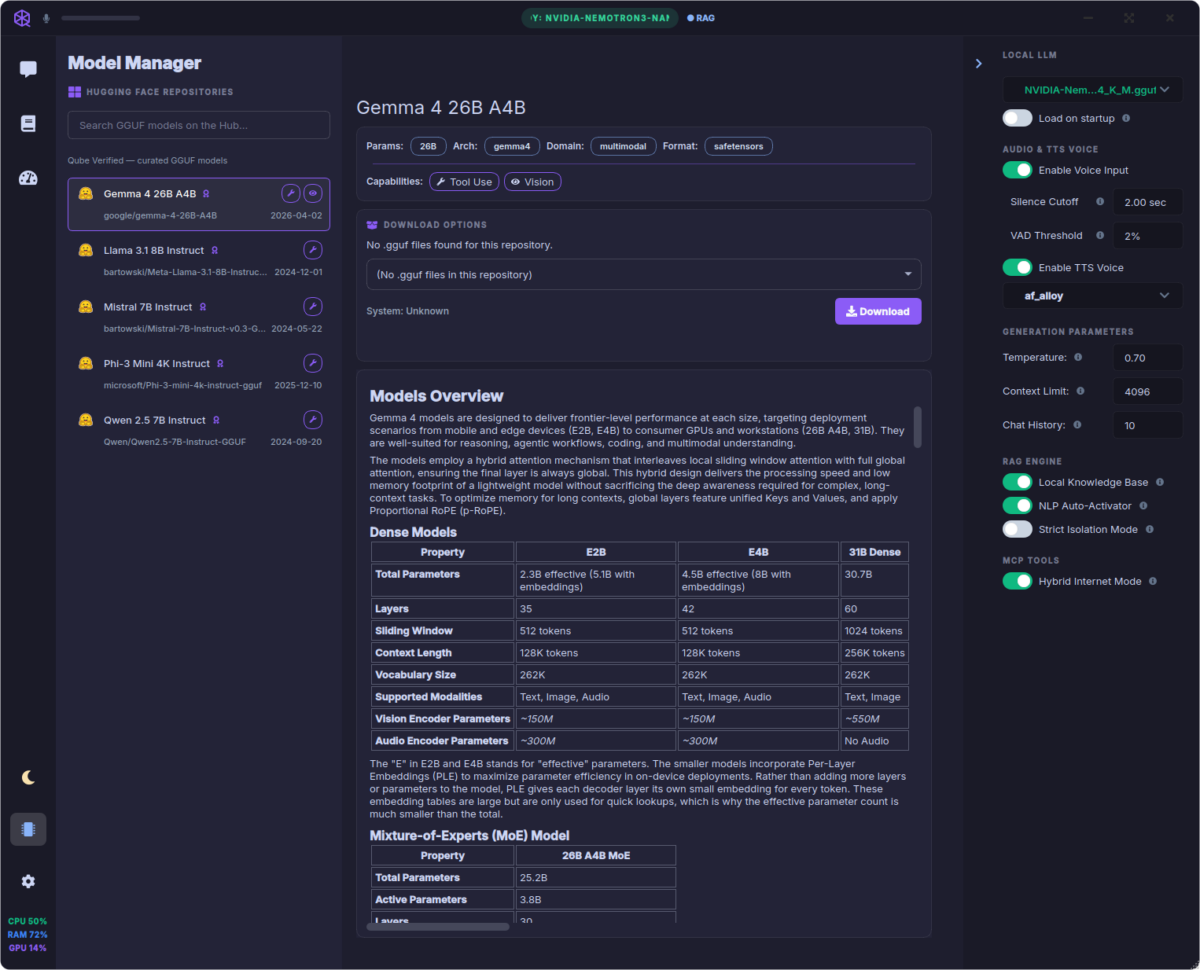Click the Context Limit value field

[1148, 391]
